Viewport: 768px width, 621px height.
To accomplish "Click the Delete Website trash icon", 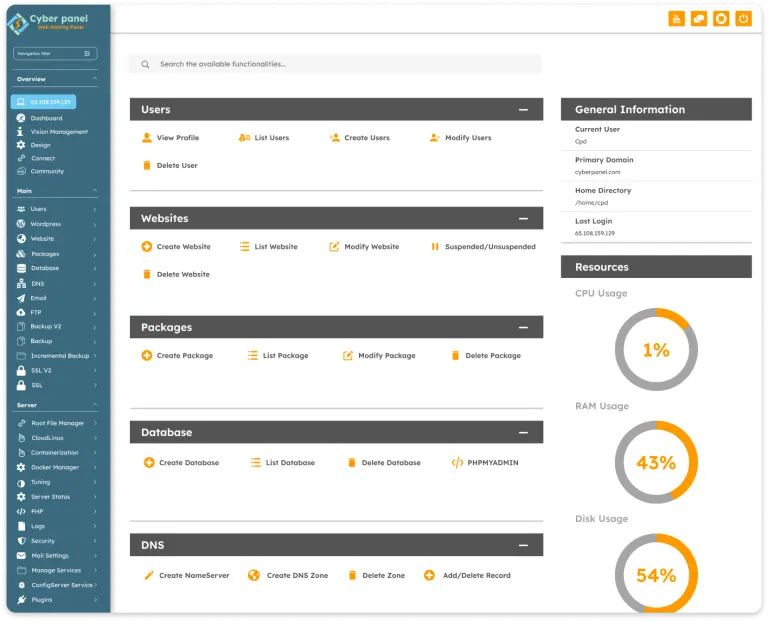I will 147,274.
